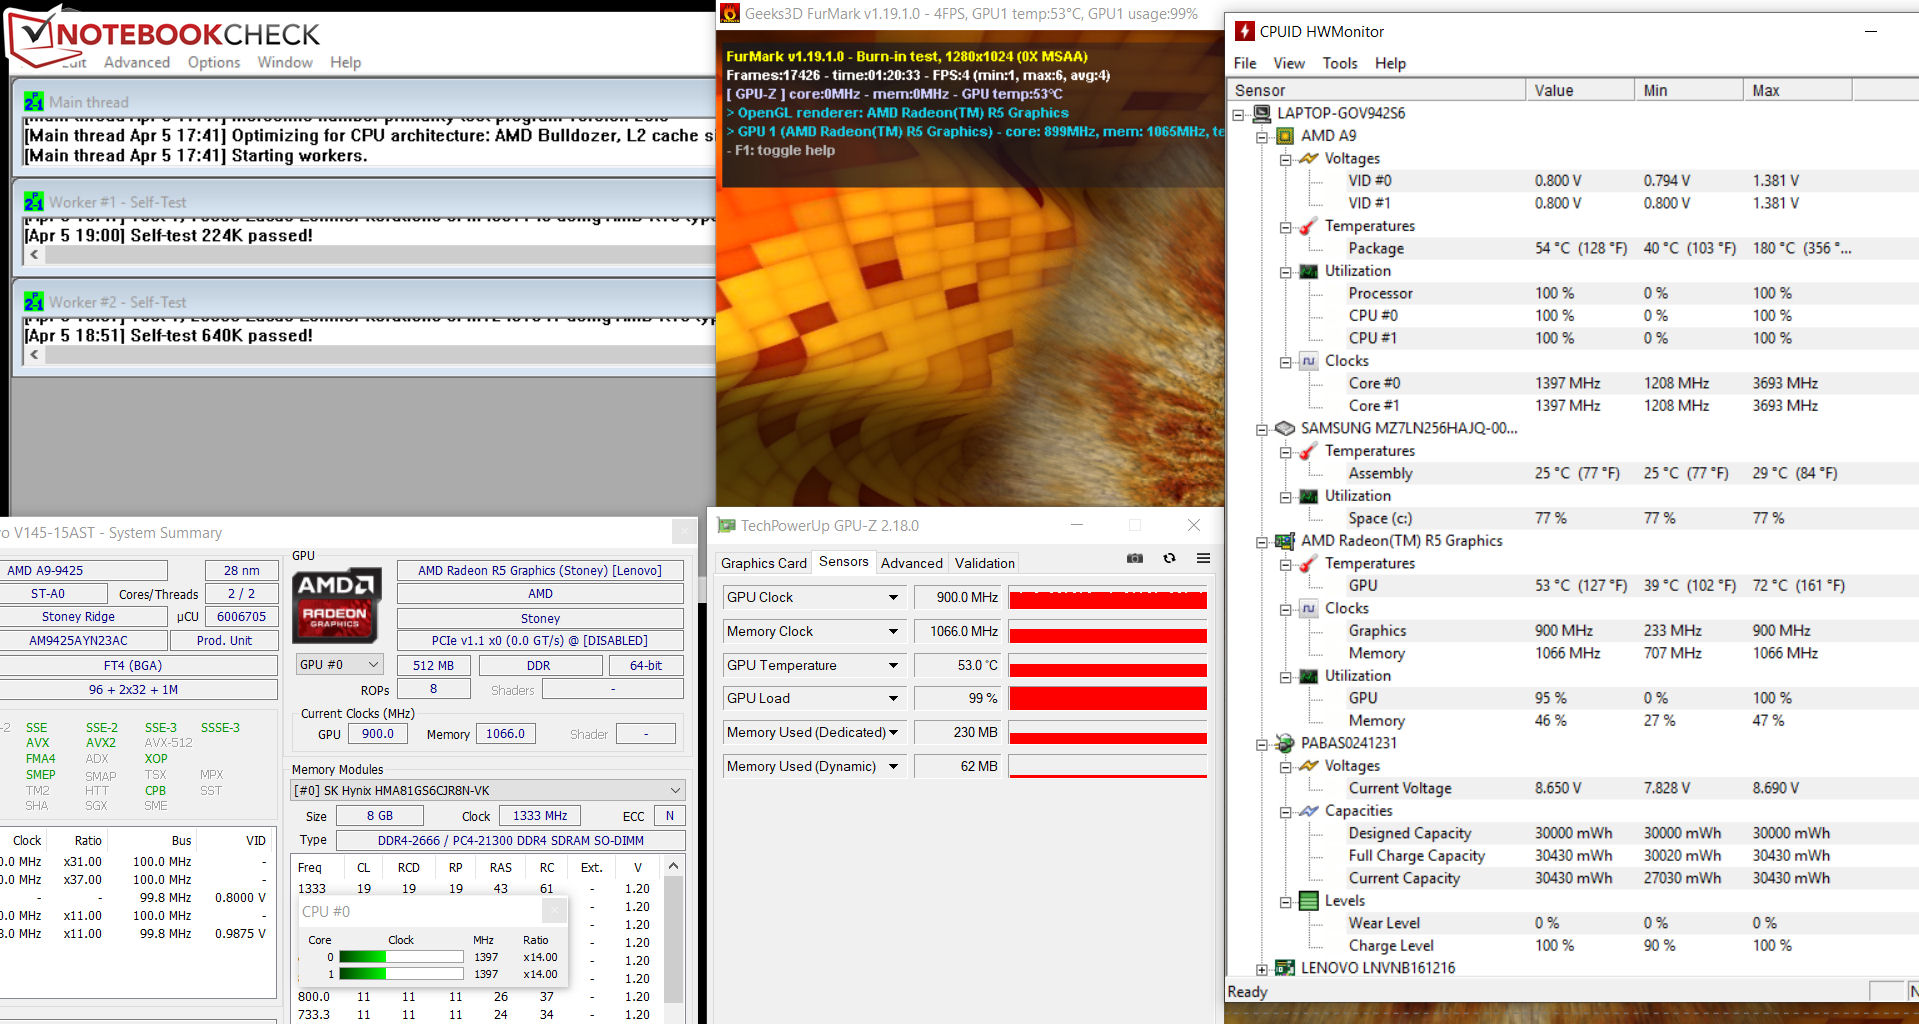The width and height of the screenshot is (1919, 1024).
Task: Click the left scroll arrow in Worker #1 window
Action: pyautogui.click(x=34, y=254)
